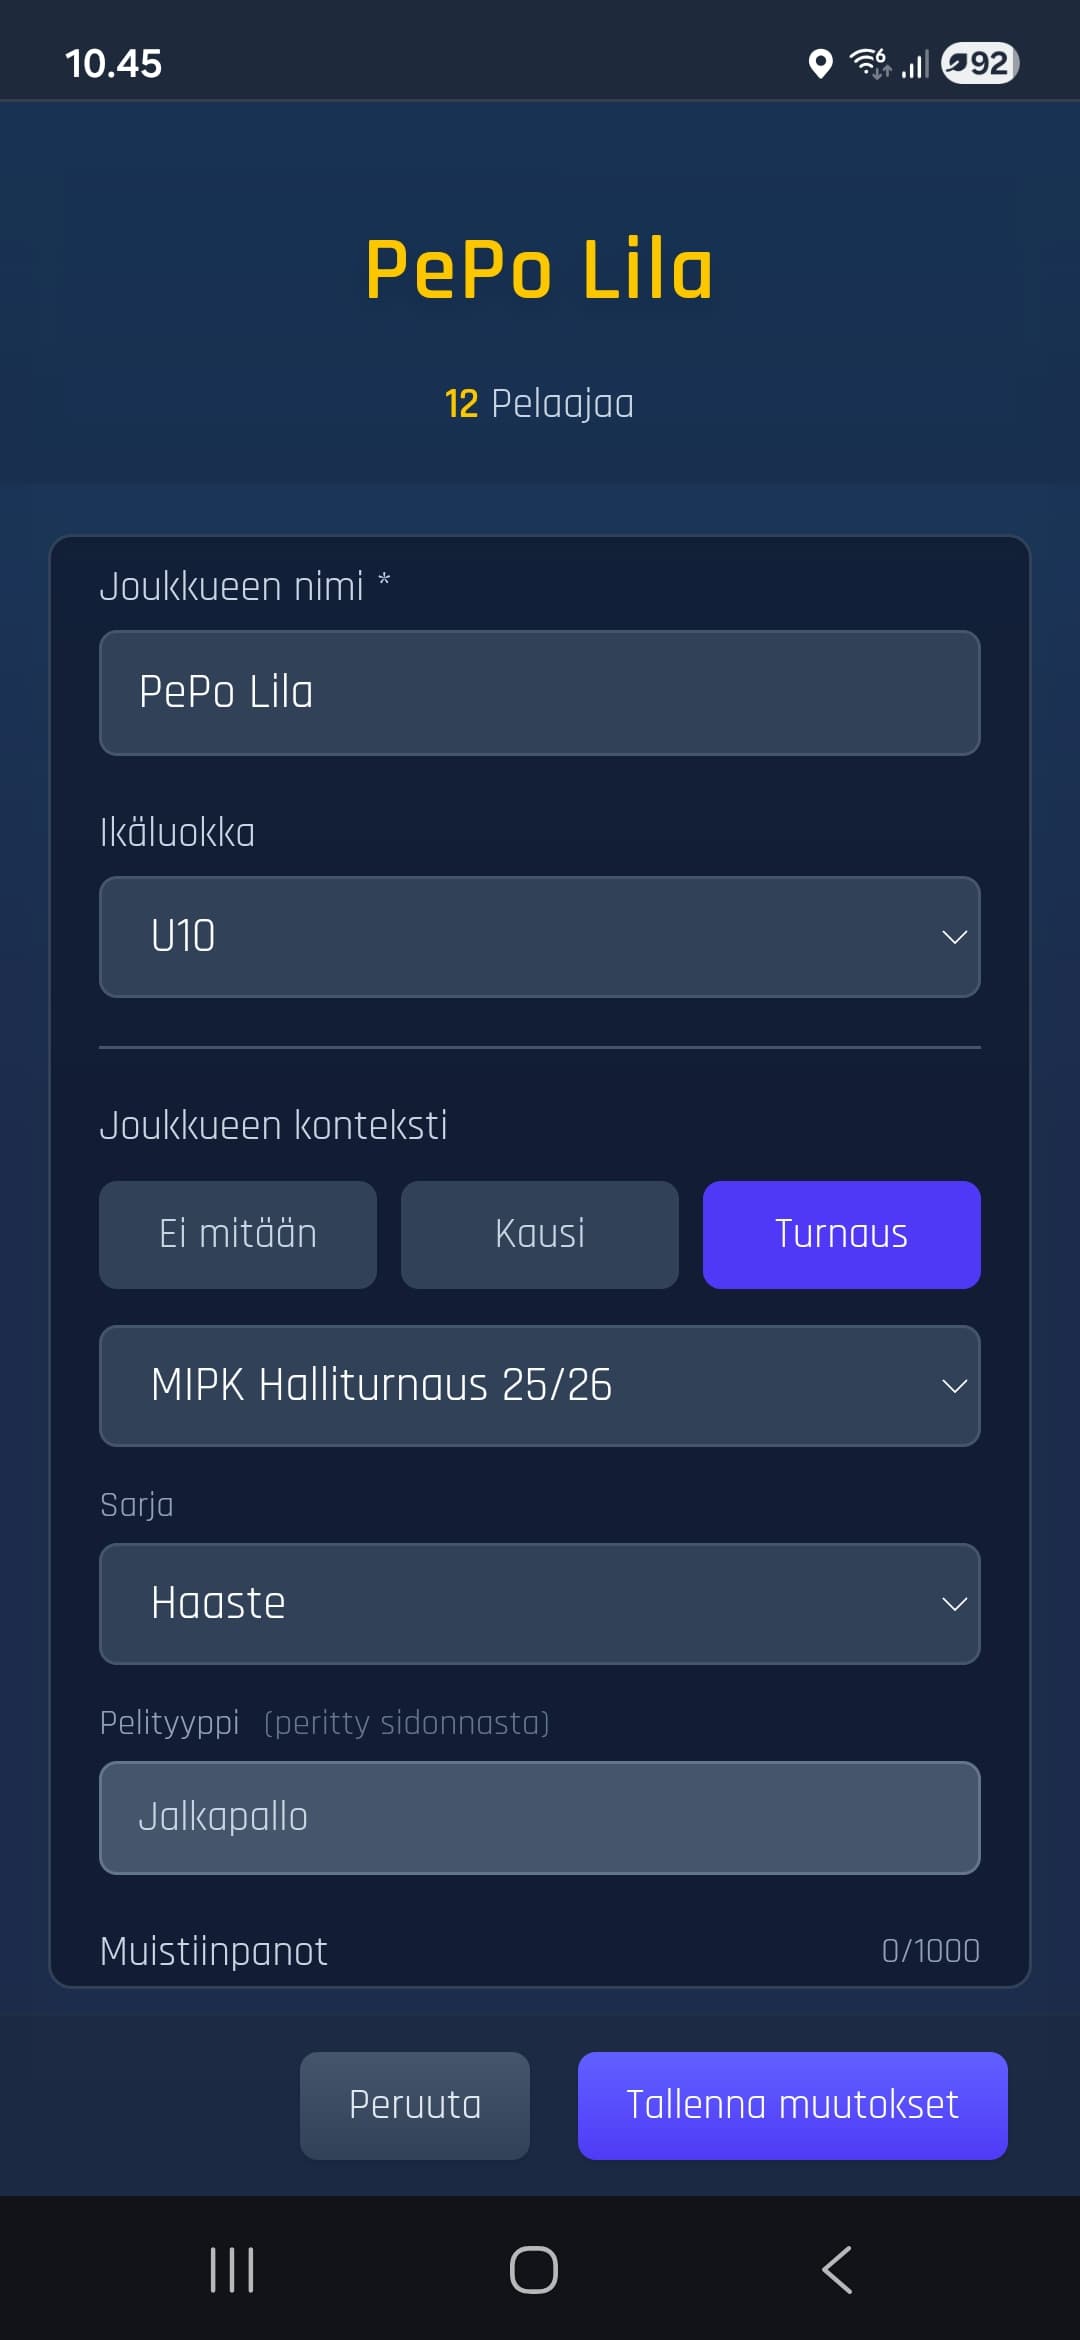The height and width of the screenshot is (2340, 1080).
Task: Tap the cellular signal icon
Action: 916,64
